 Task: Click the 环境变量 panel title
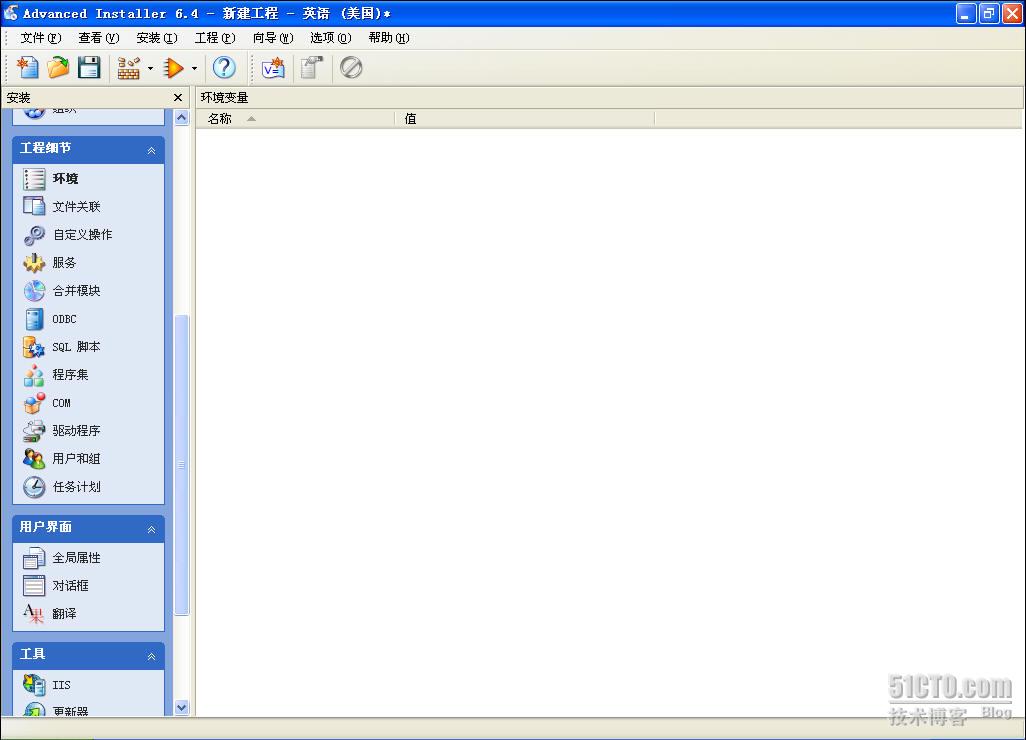pos(224,97)
